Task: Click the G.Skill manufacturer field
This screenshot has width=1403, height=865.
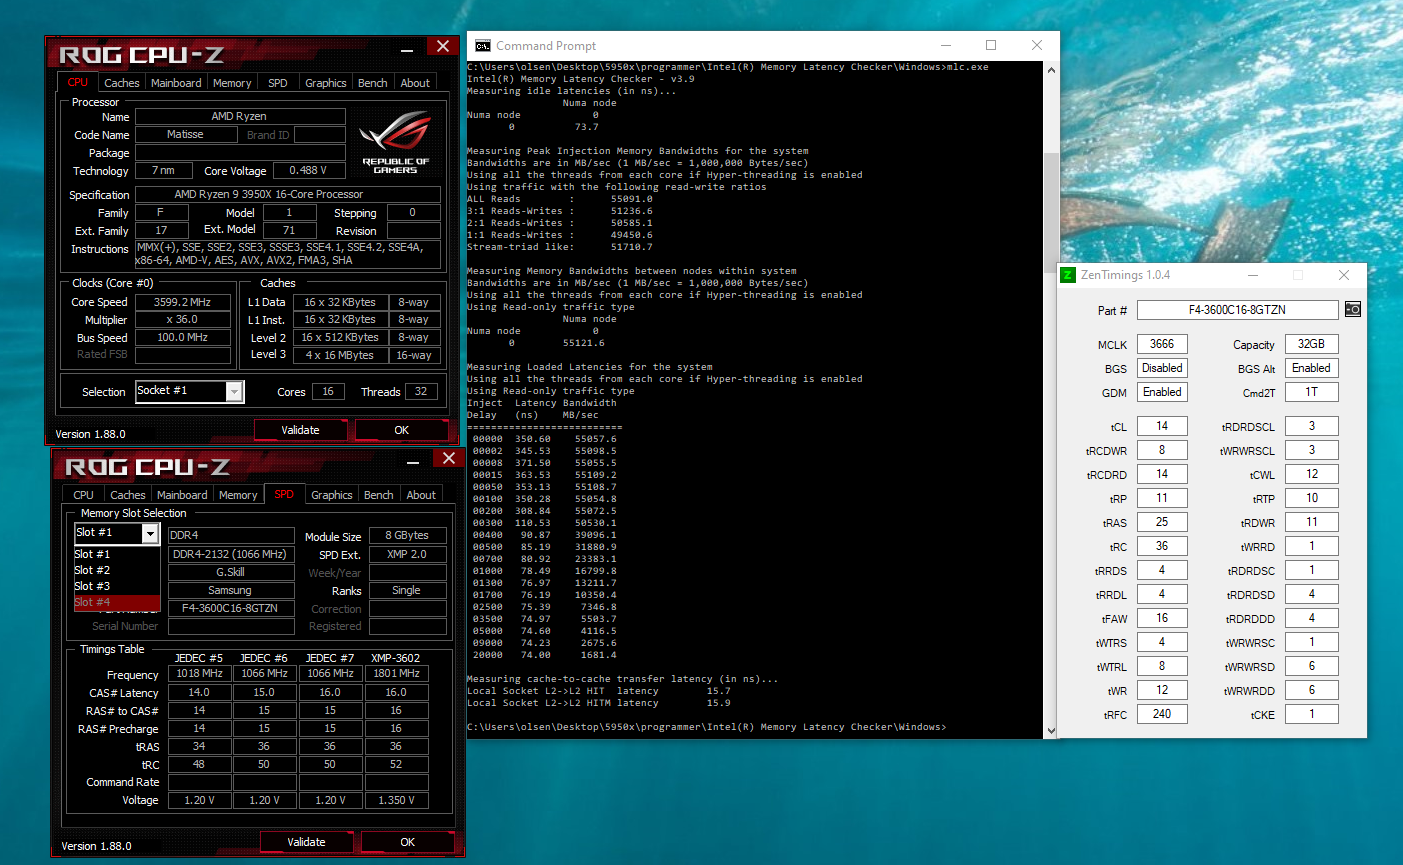Action: coord(231,573)
